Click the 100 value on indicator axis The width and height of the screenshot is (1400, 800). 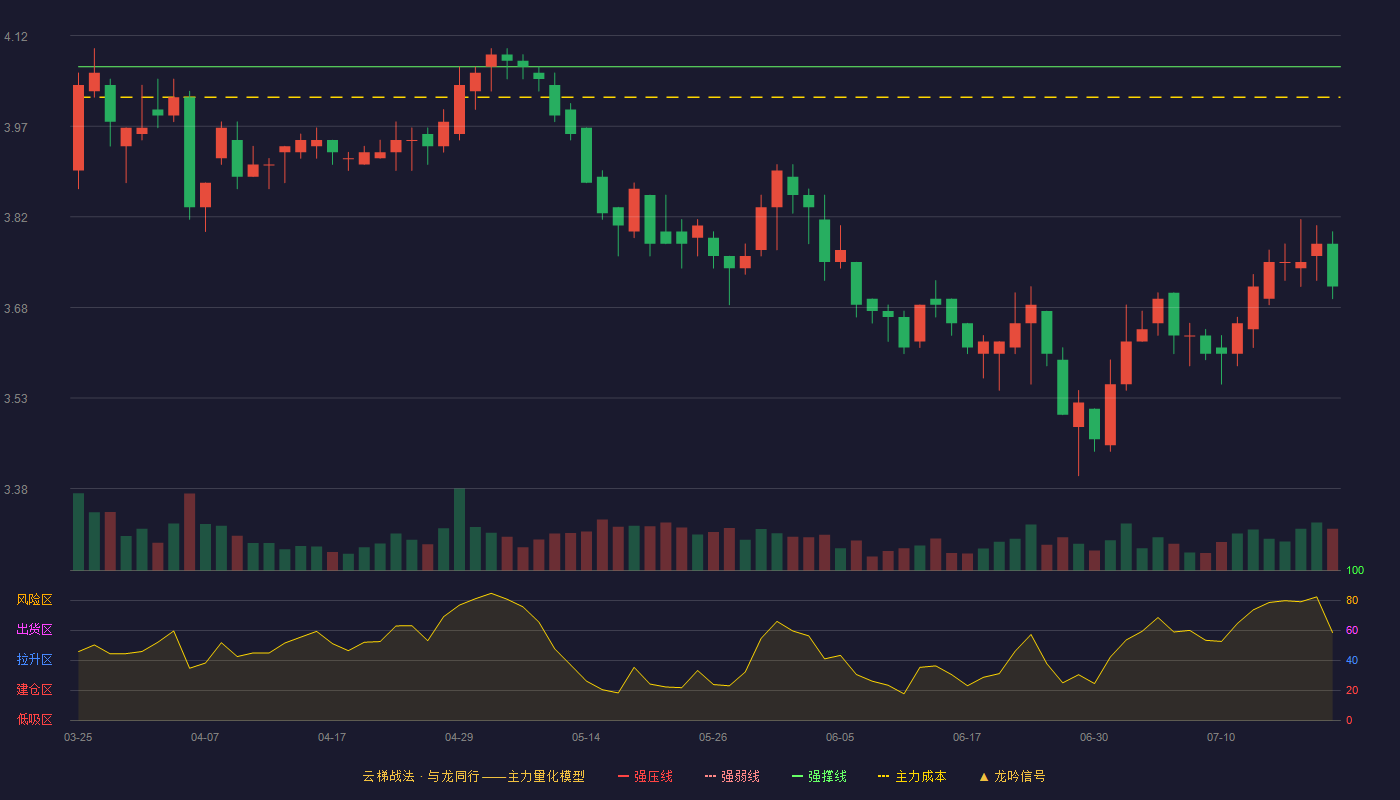1355,571
